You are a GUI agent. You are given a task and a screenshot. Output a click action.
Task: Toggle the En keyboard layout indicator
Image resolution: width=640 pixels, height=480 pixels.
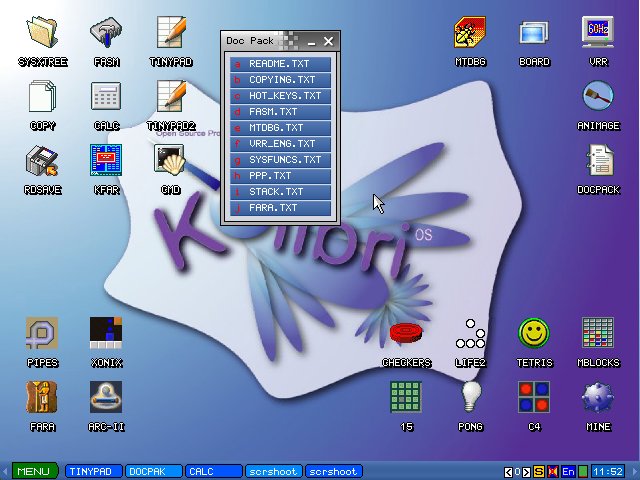(568, 471)
